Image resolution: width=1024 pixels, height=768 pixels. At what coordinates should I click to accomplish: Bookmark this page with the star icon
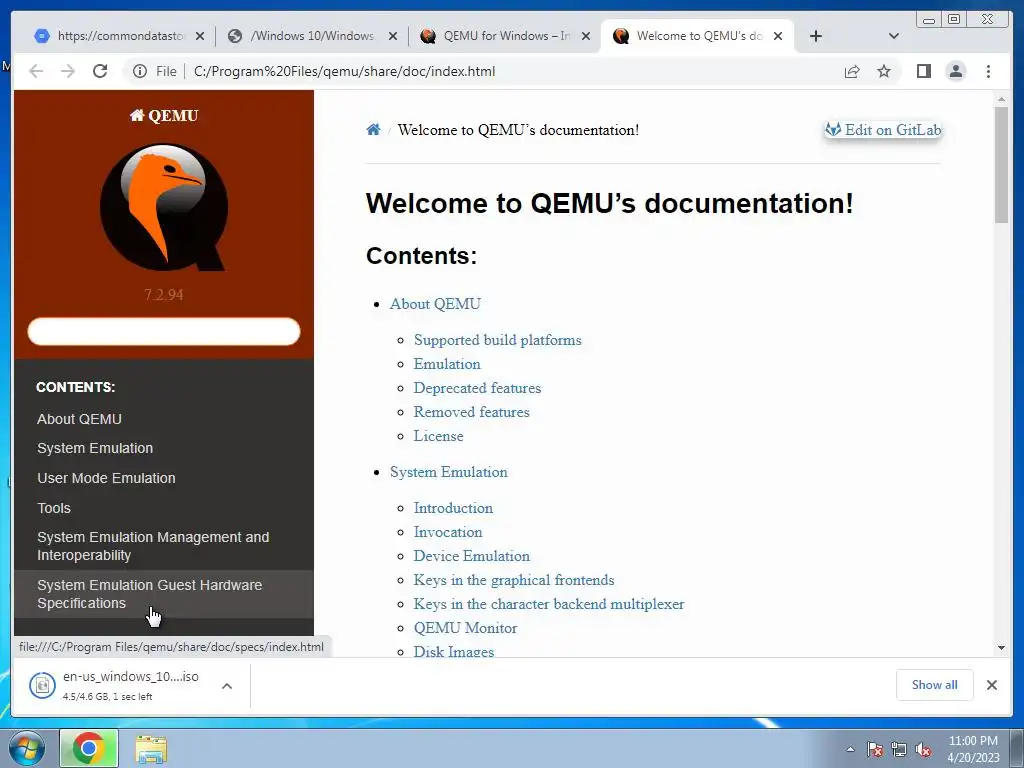884,71
